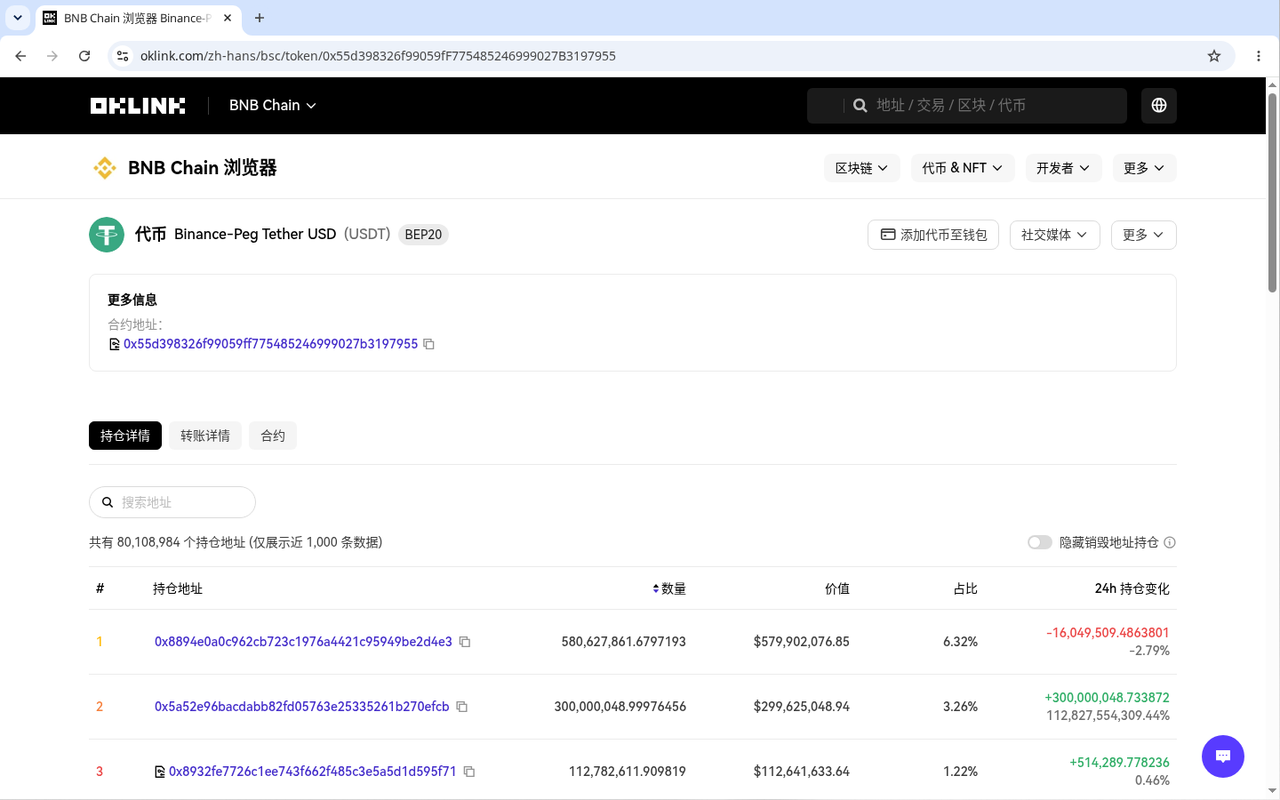Sort holders by 数量 column
Screen dimensions: 1280x800
coord(669,589)
